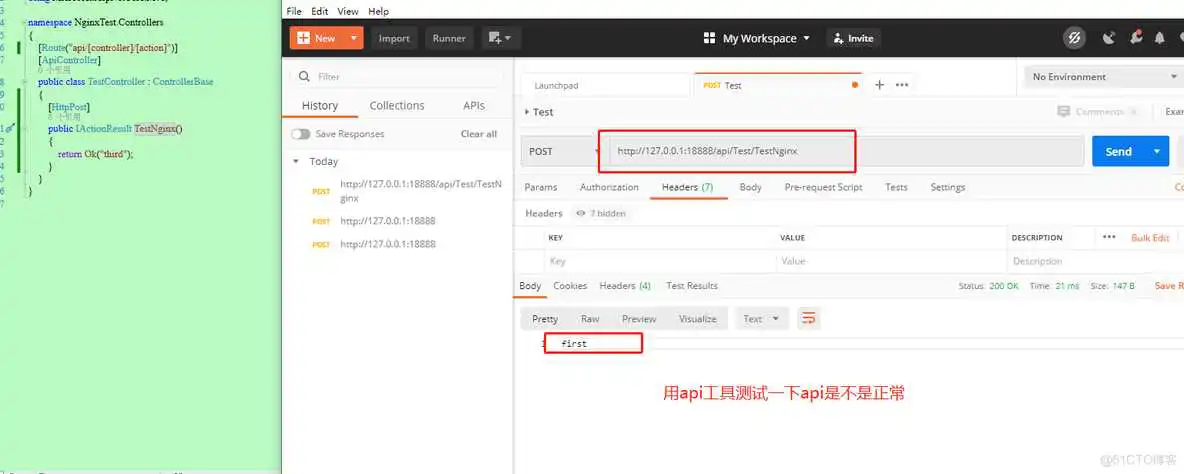Viewport: 1184px width, 474px height.
Task: Switch response view to Pretty
Action: pos(545,319)
